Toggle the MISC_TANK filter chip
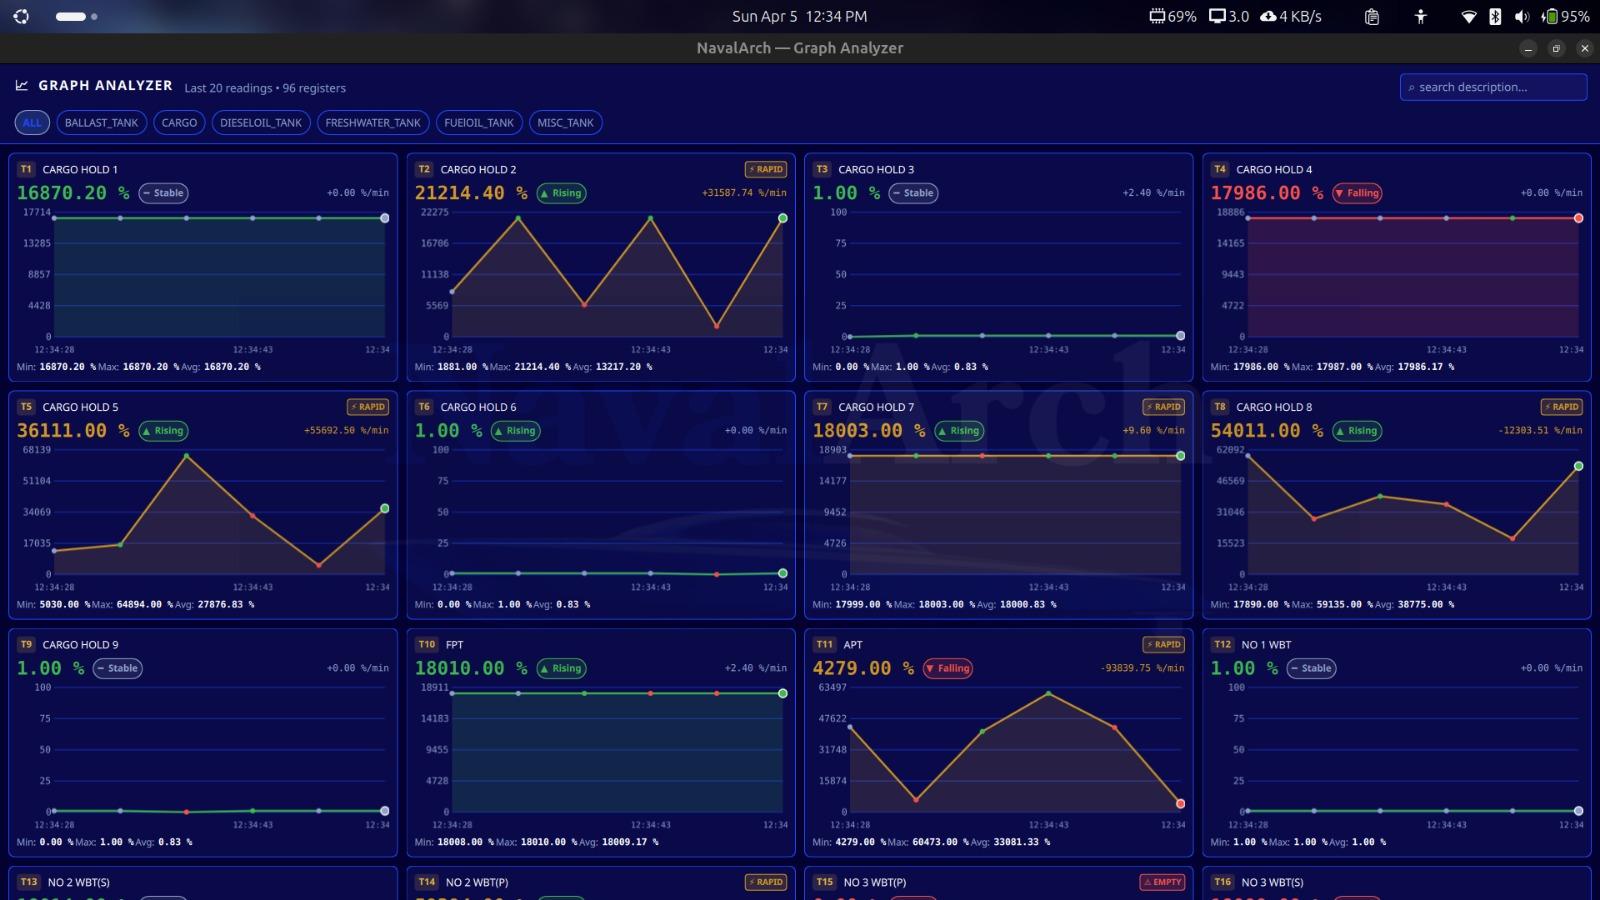The height and width of the screenshot is (900, 1600). tap(565, 122)
